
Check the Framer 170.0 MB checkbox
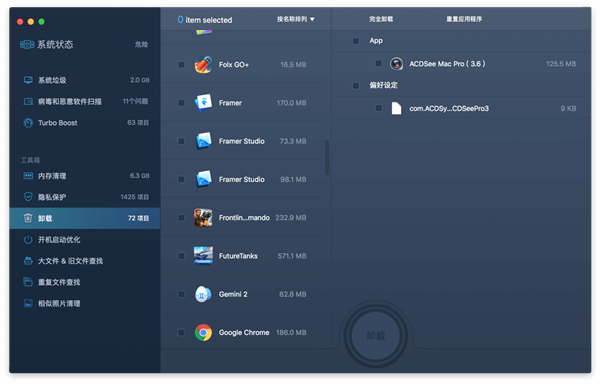pyautogui.click(x=181, y=103)
